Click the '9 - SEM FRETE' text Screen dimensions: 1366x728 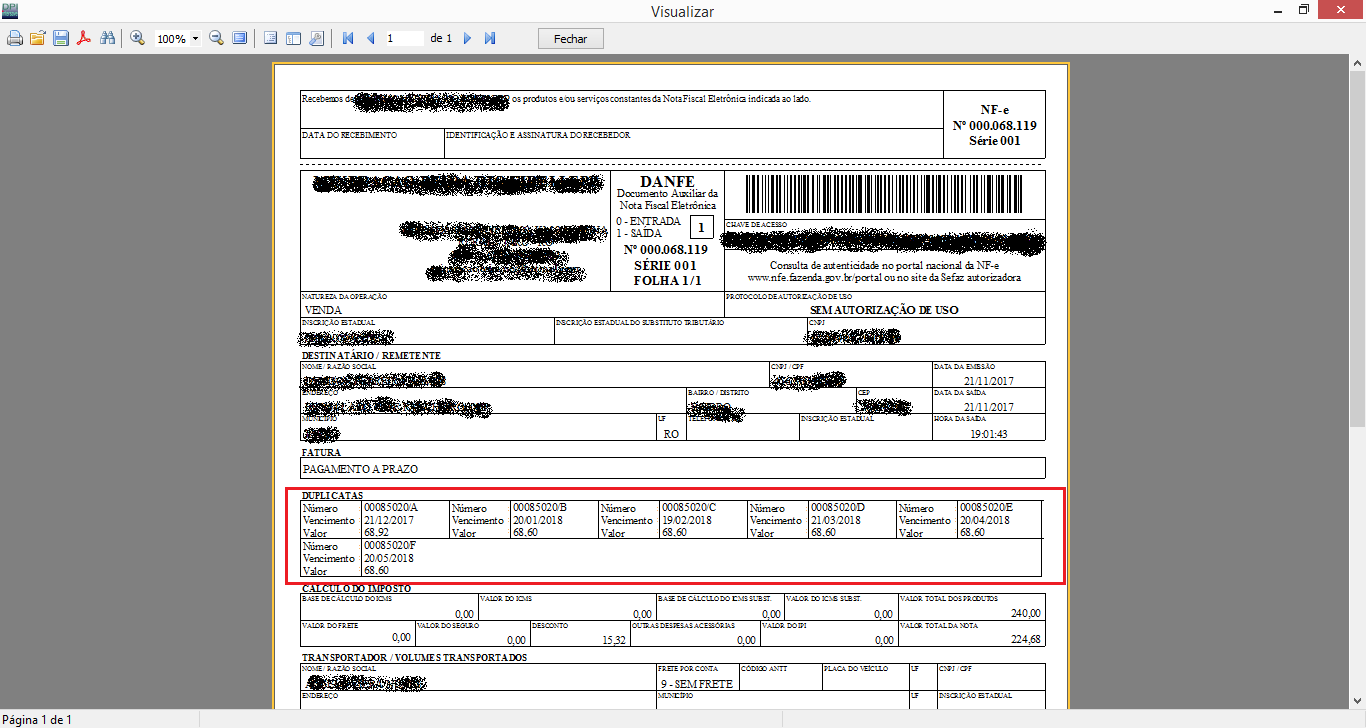pyautogui.click(x=697, y=684)
